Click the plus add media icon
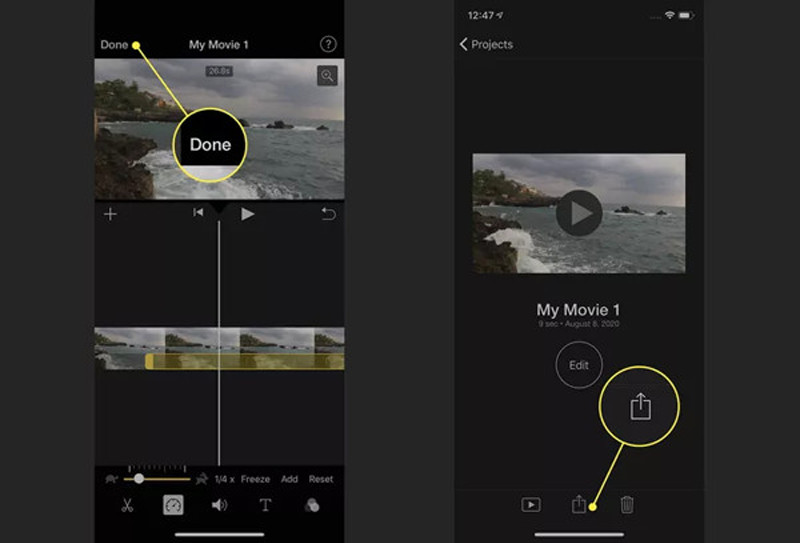 pos(111,214)
